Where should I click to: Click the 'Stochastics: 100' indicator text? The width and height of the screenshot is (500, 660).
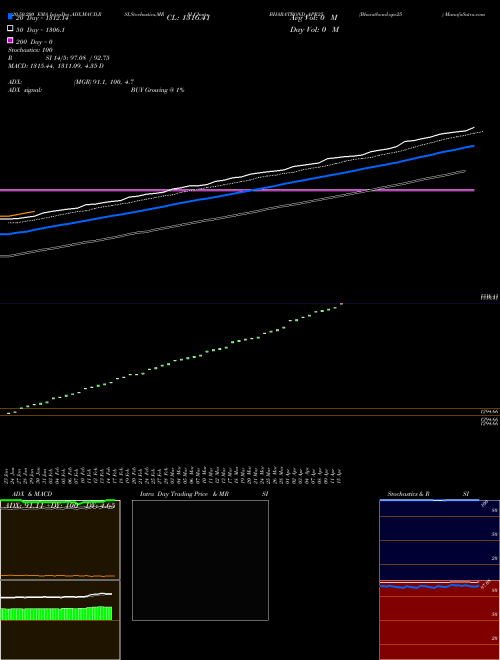30,50
